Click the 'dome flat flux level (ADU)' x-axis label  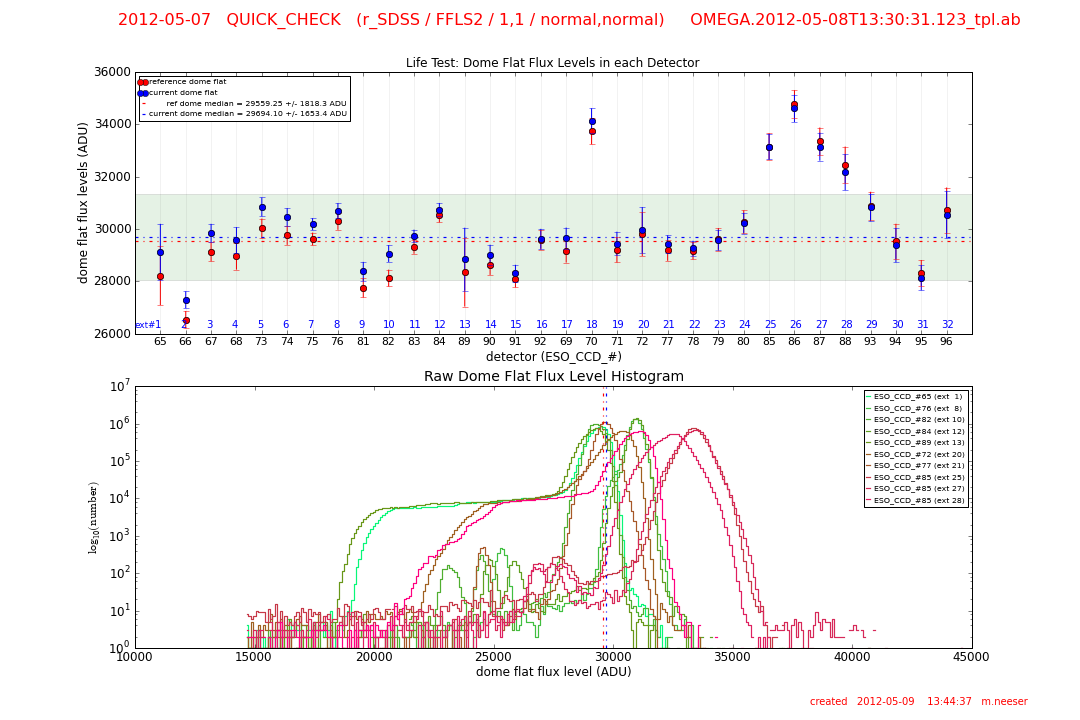tap(553, 672)
